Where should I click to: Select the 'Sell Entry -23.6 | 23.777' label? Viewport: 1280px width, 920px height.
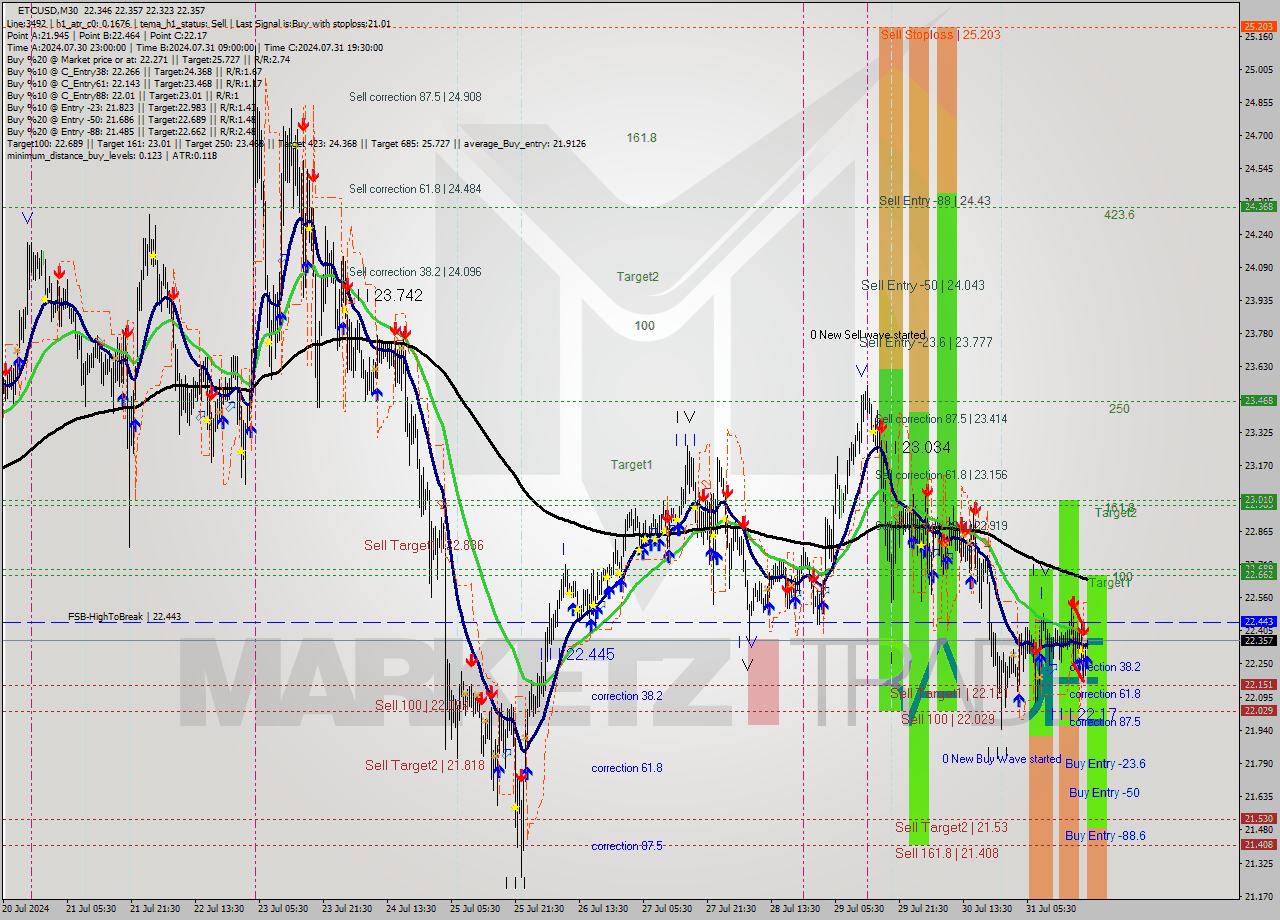point(926,342)
